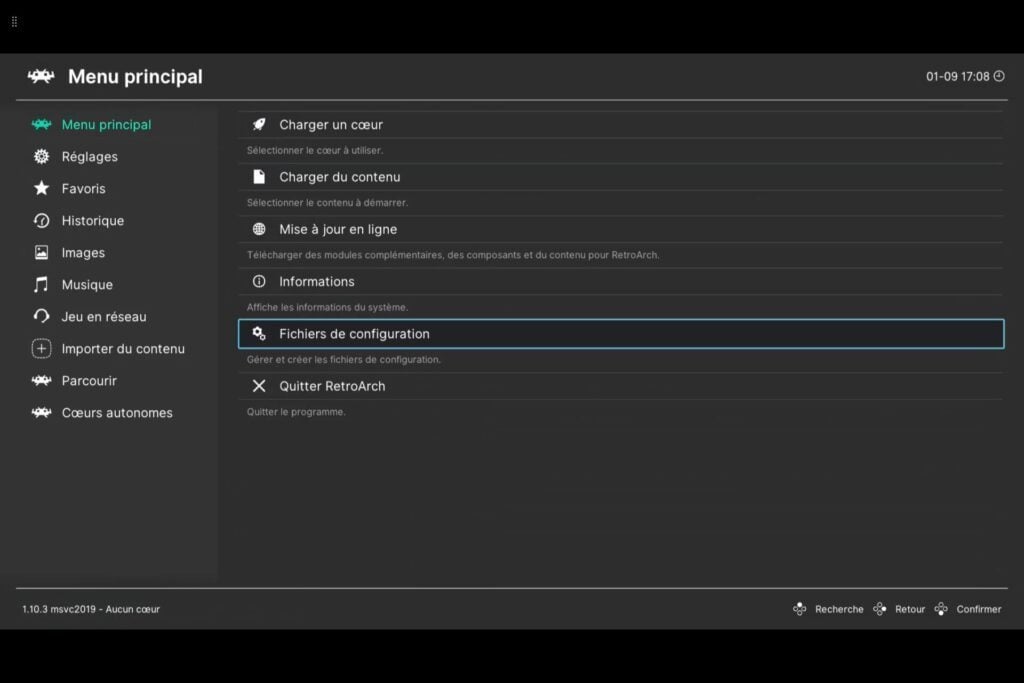Click the invader icon beside Cœurs autonomes
Viewport: 1024px width, 683px height.
tap(41, 413)
